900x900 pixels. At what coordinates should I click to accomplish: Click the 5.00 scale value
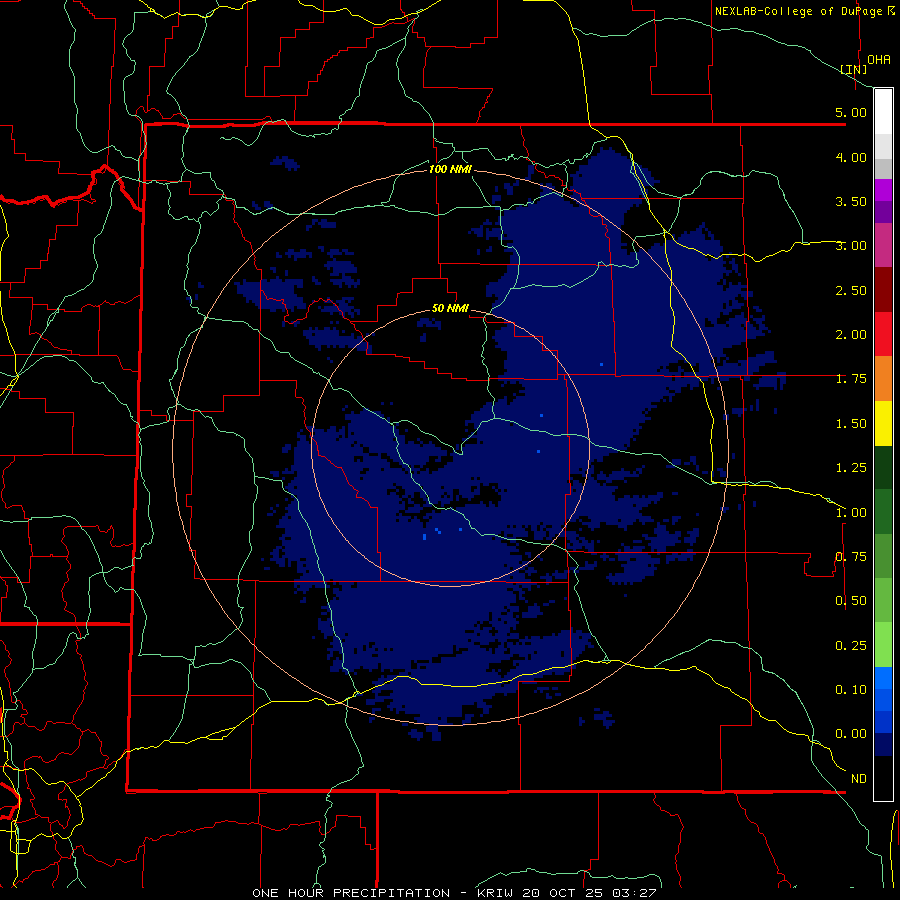tap(851, 112)
